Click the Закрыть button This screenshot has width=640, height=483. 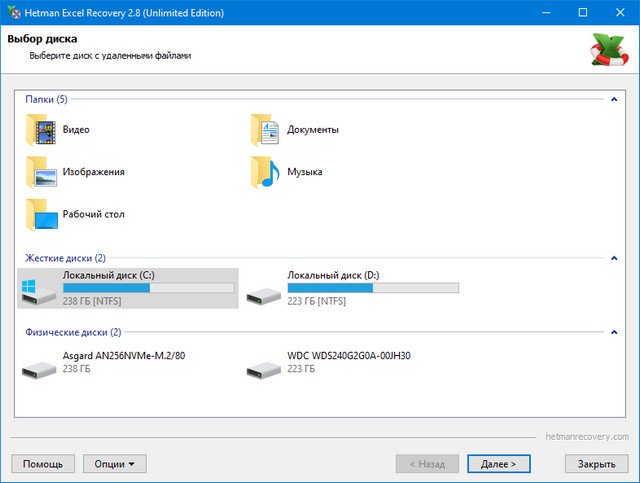(x=597, y=464)
